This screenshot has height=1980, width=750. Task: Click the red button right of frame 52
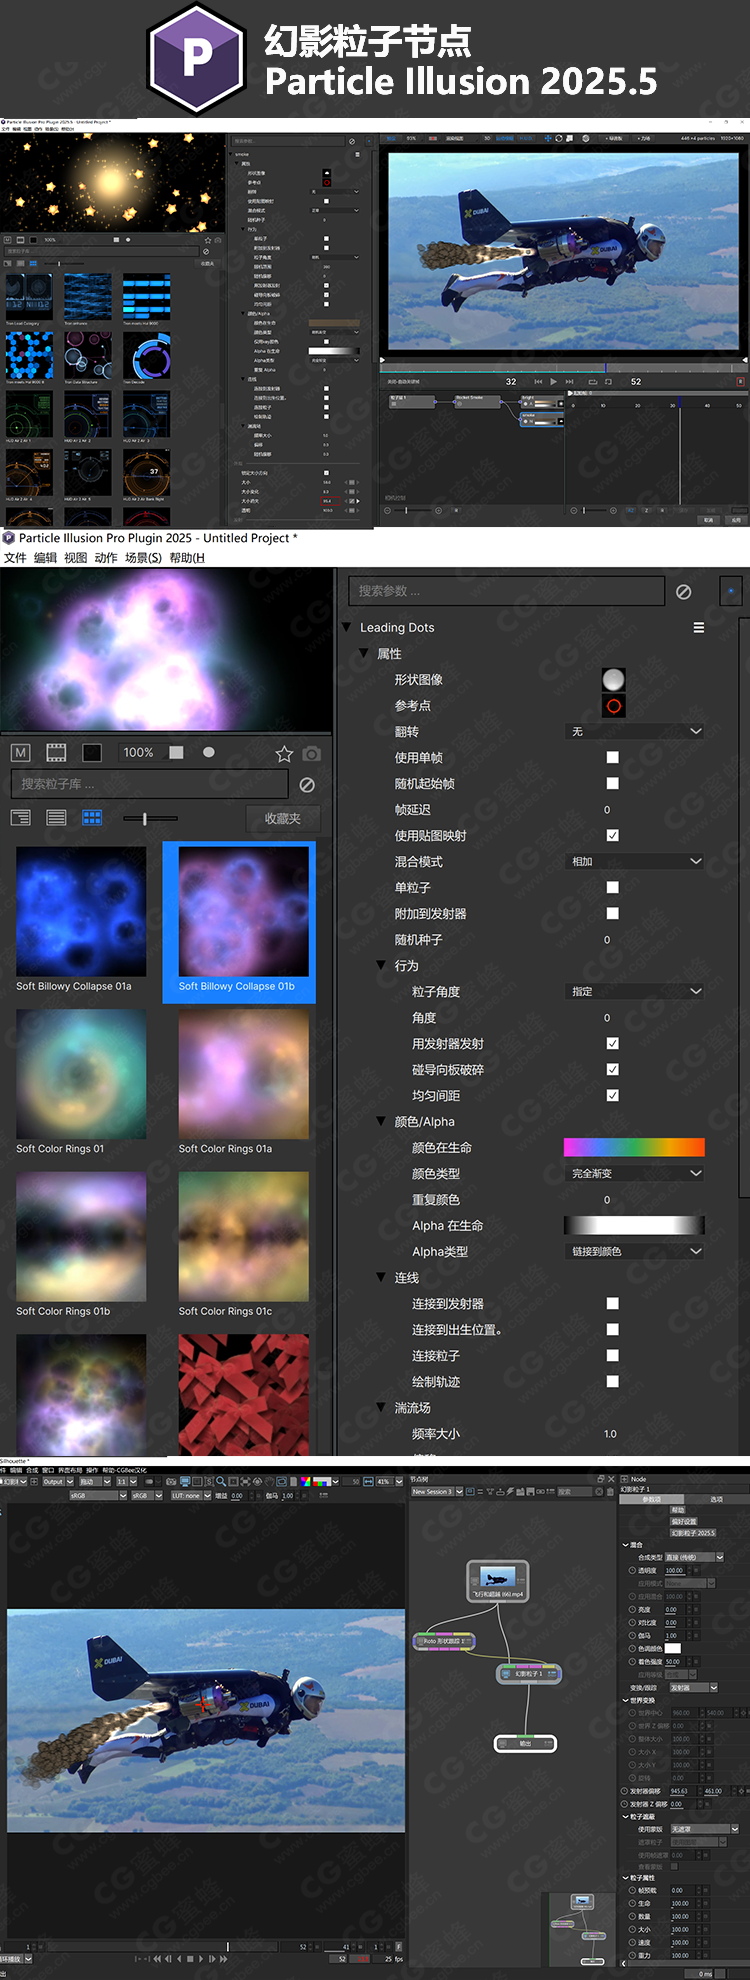click(x=740, y=382)
